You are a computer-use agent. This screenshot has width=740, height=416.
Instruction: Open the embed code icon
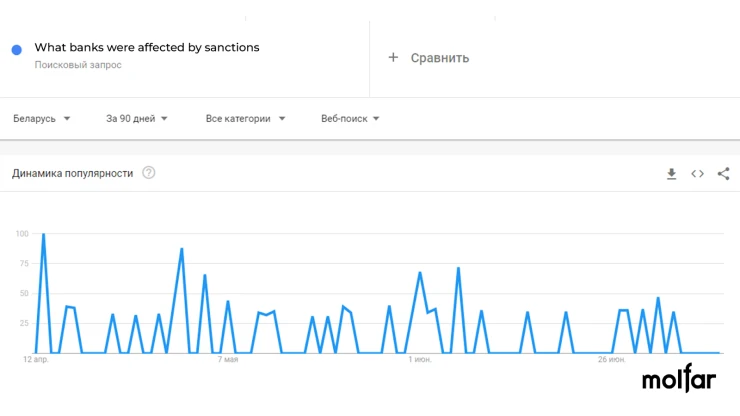pyautogui.click(x=697, y=174)
